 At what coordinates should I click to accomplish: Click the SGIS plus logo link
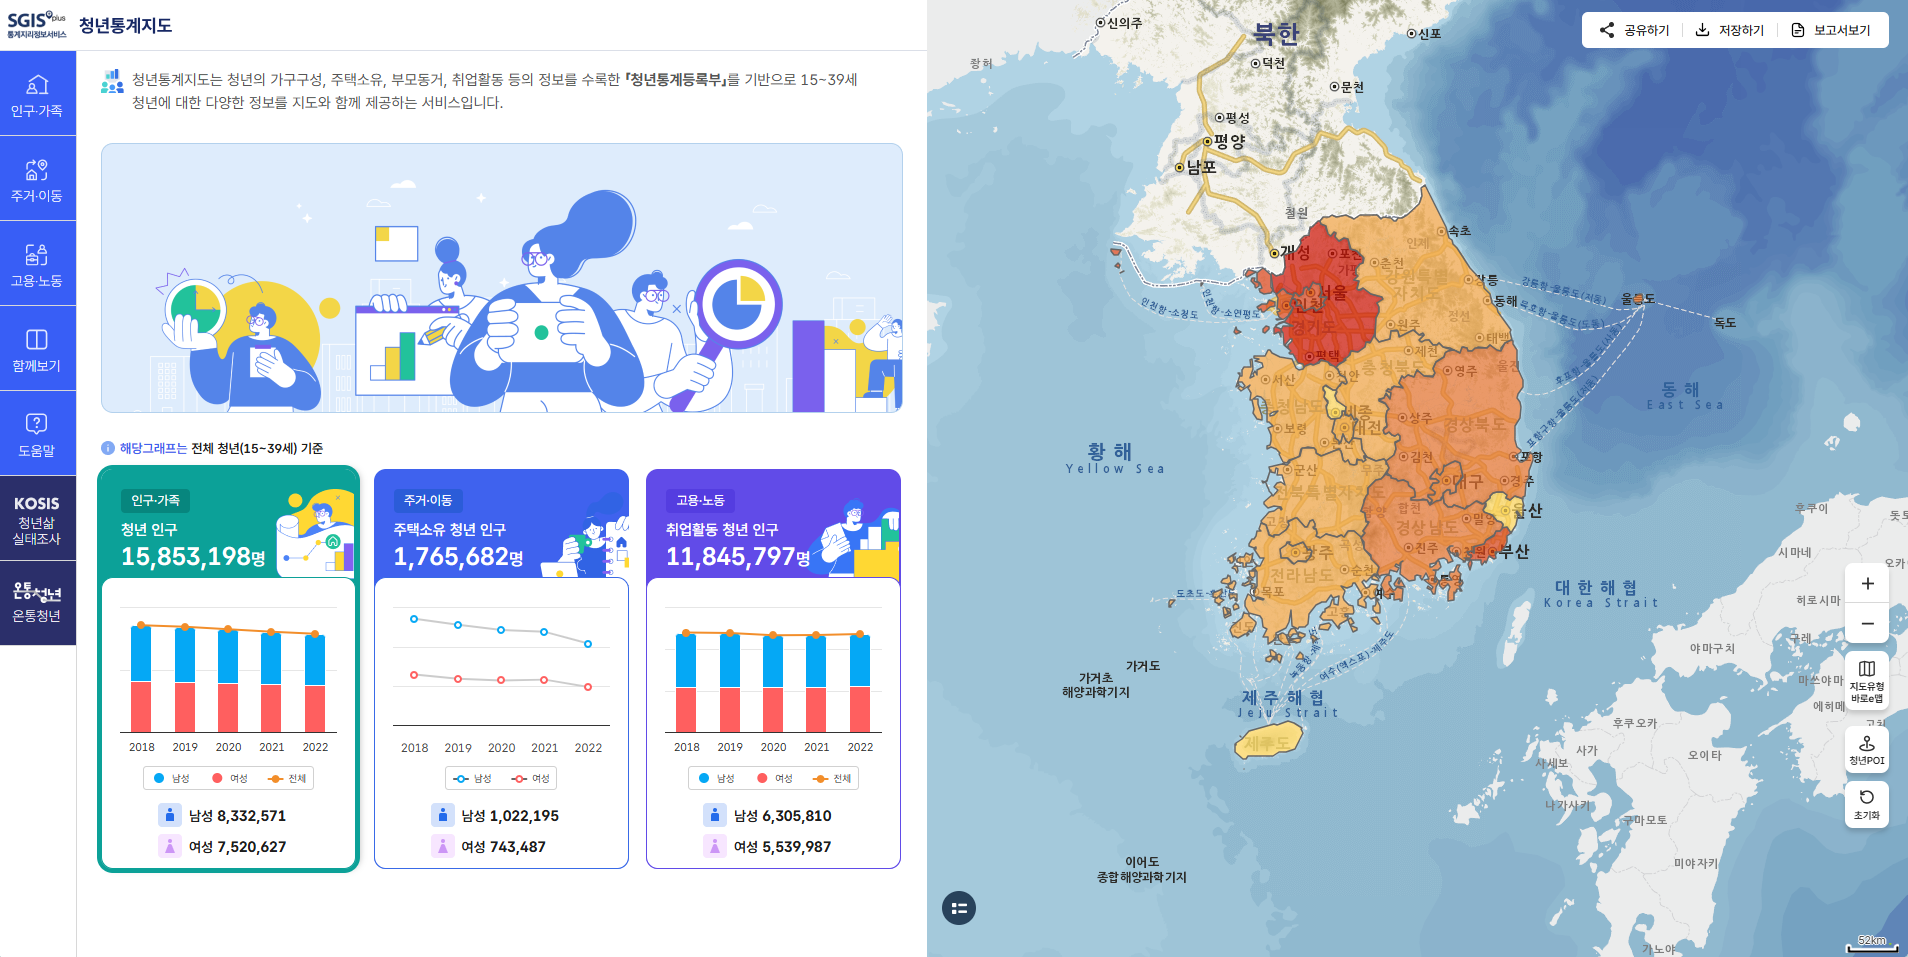pyautogui.click(x=33, y=24)
